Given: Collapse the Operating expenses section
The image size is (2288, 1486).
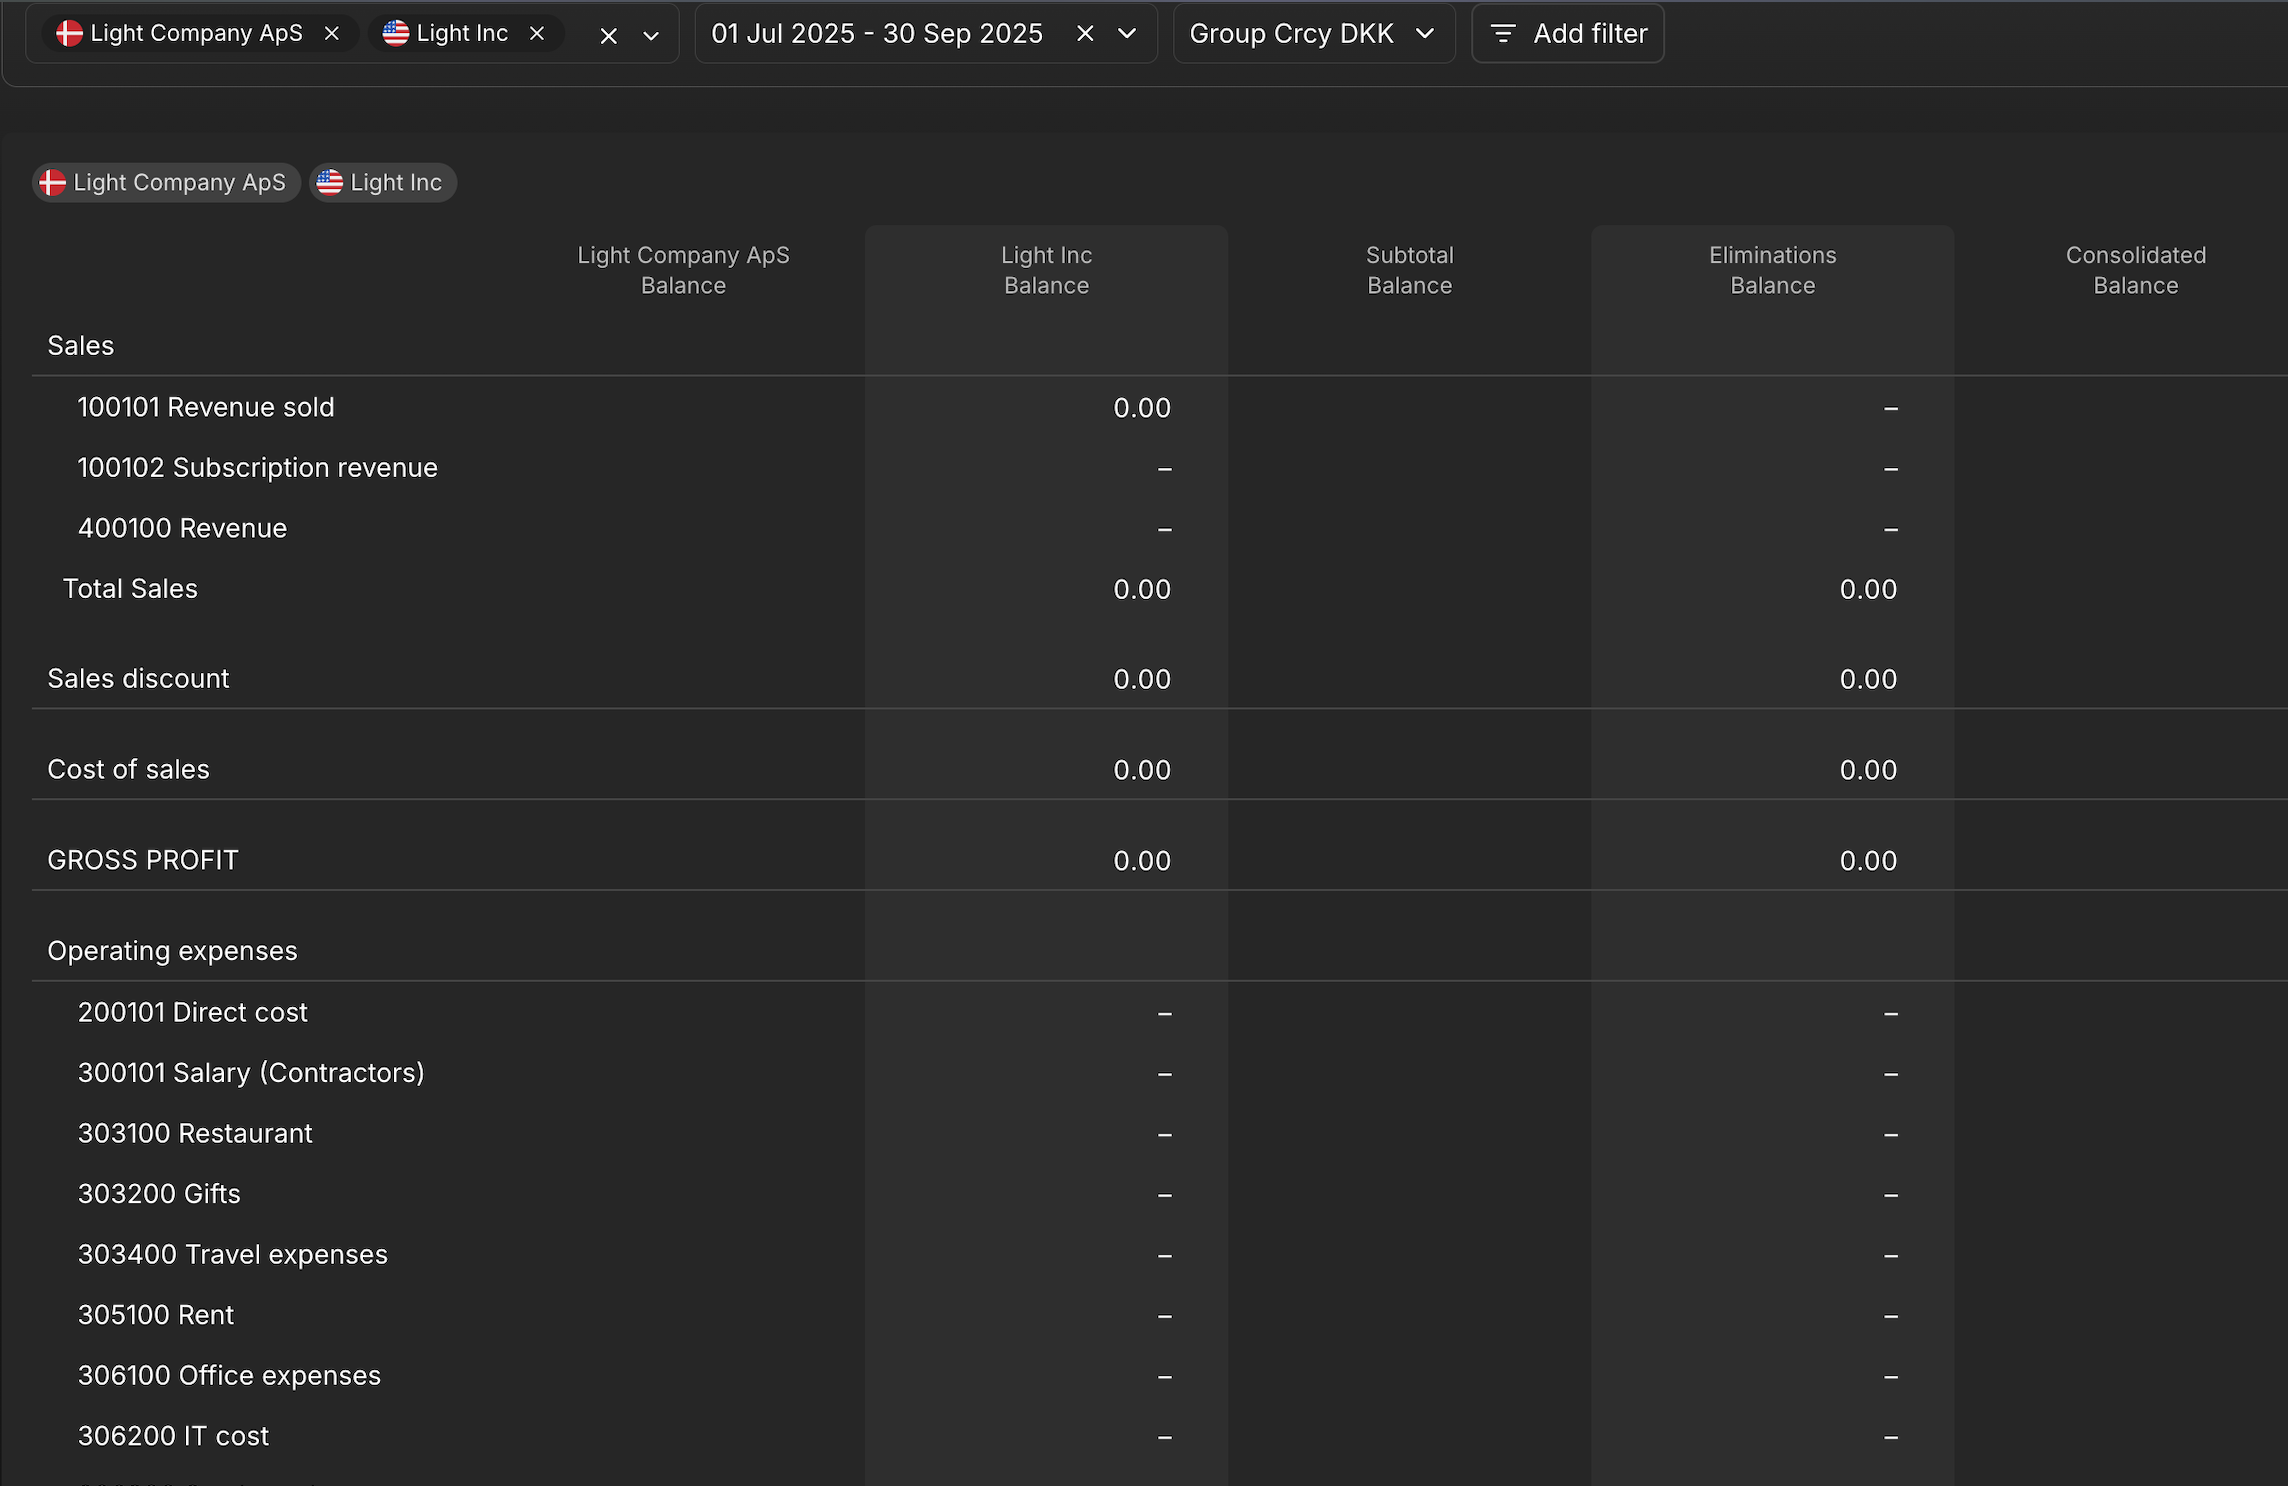Looking at the screenshot, I should point(172,951).
